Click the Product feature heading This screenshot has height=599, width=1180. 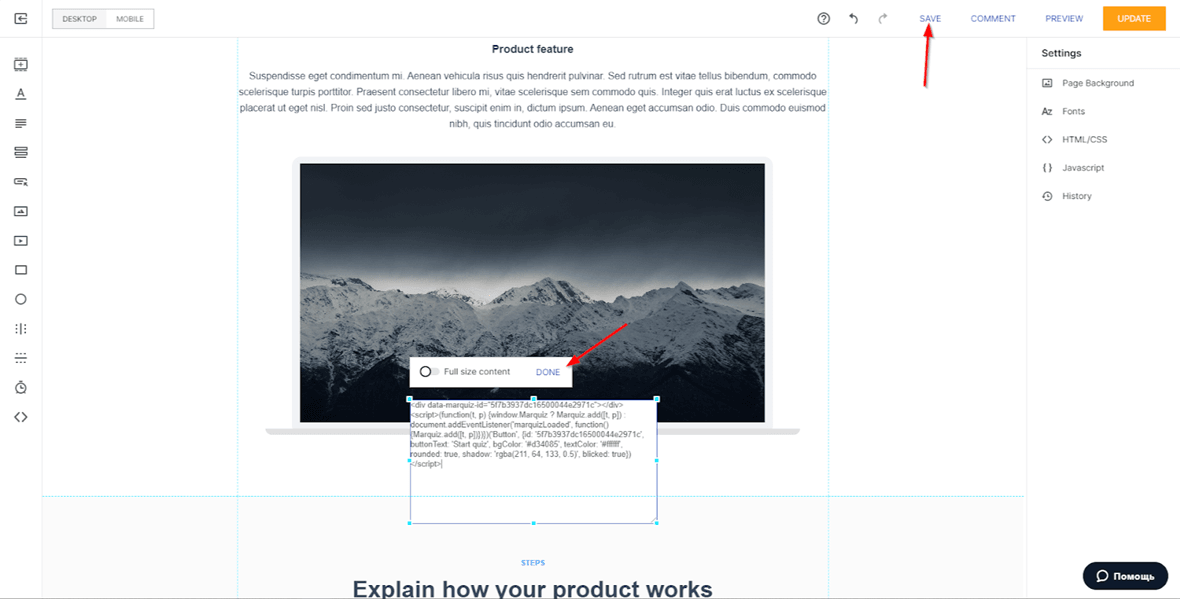point(533,49)
